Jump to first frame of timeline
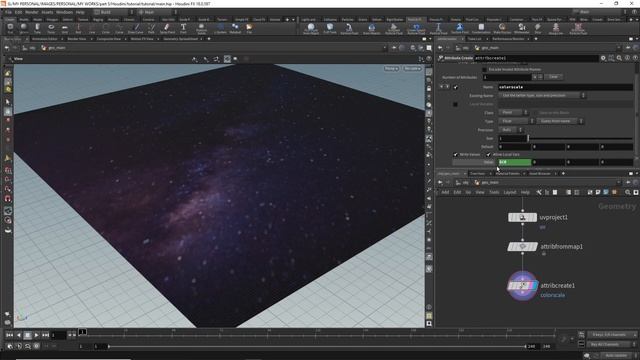Image resolution: width=640 pixels, height=360 pixels. (x=9, y=335)
